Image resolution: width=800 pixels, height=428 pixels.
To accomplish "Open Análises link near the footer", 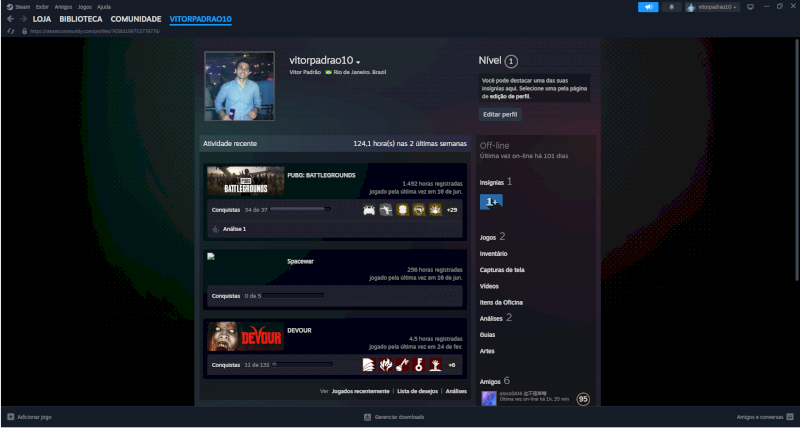I will [x=456, y=391].
